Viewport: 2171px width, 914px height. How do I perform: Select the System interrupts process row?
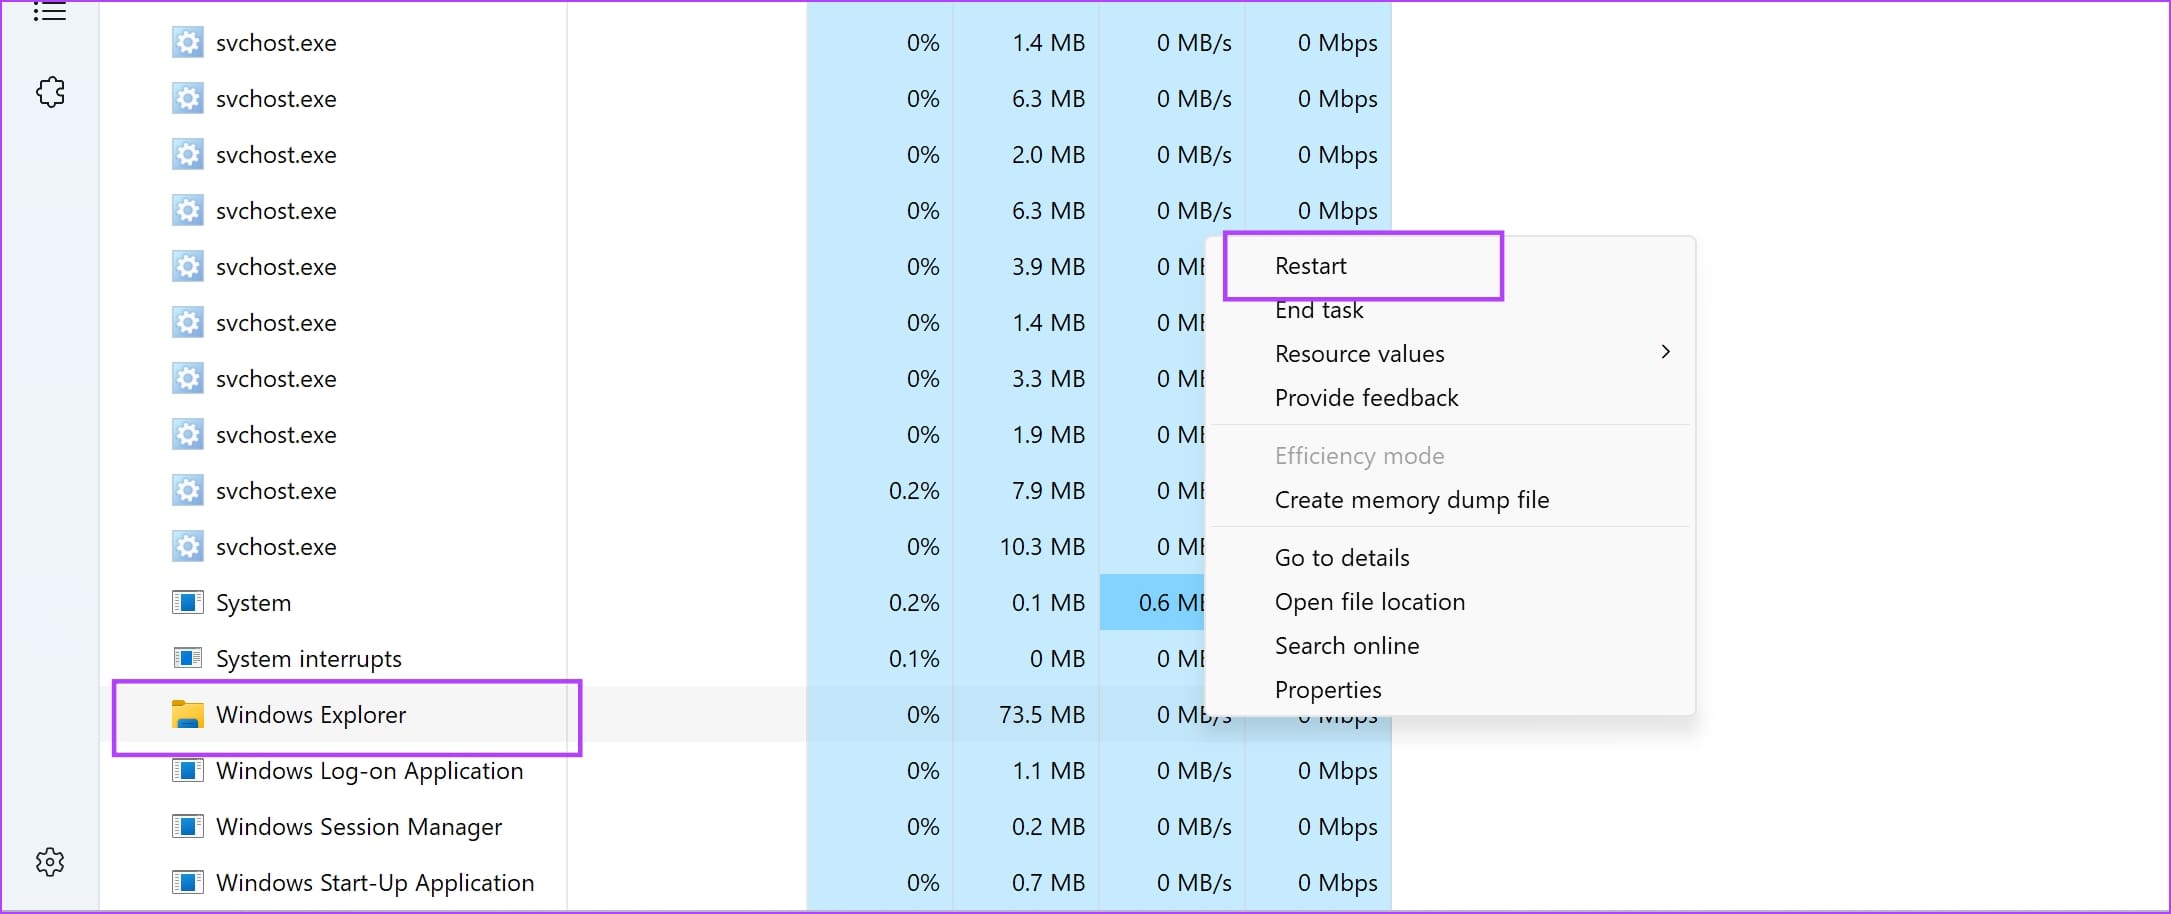coord(309,658)
